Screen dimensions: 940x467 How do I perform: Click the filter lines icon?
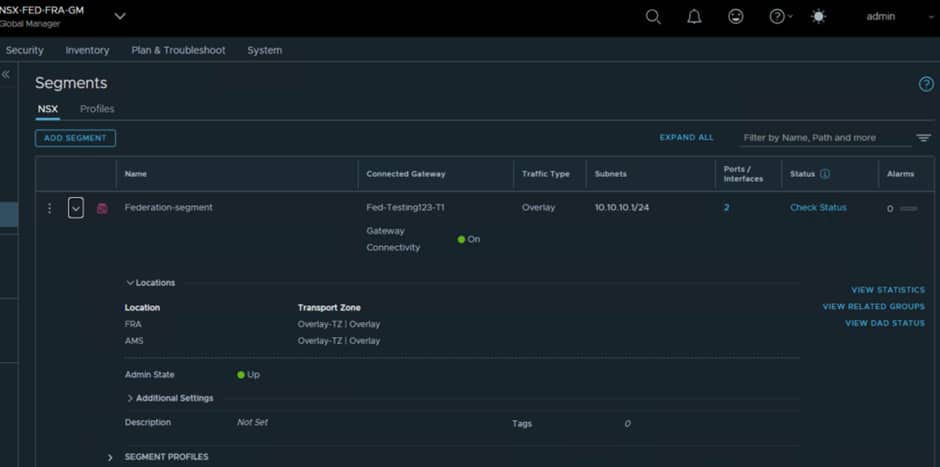[x=923, y=138]
